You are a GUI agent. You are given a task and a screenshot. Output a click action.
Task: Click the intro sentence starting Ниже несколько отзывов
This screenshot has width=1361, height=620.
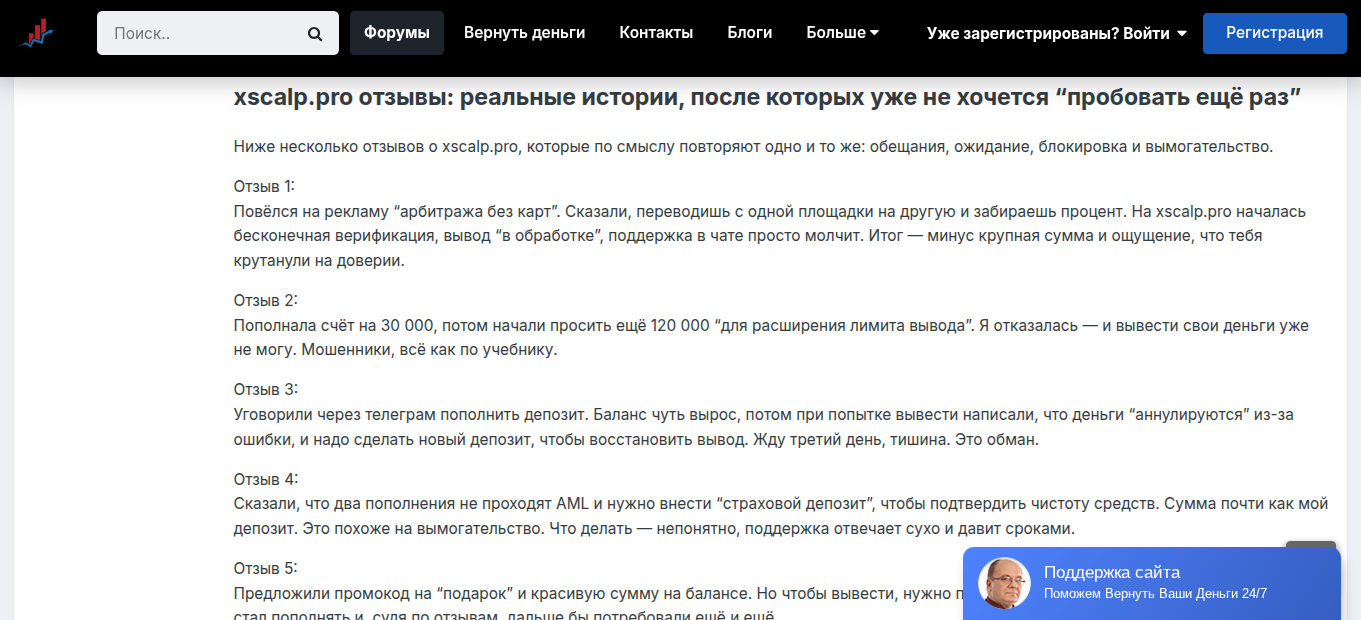(753, 147)
